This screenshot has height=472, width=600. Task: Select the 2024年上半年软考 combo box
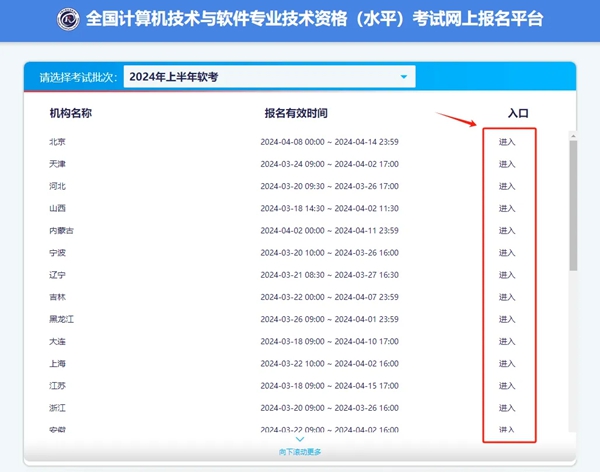pyautogui.click(x=269, y=77)
